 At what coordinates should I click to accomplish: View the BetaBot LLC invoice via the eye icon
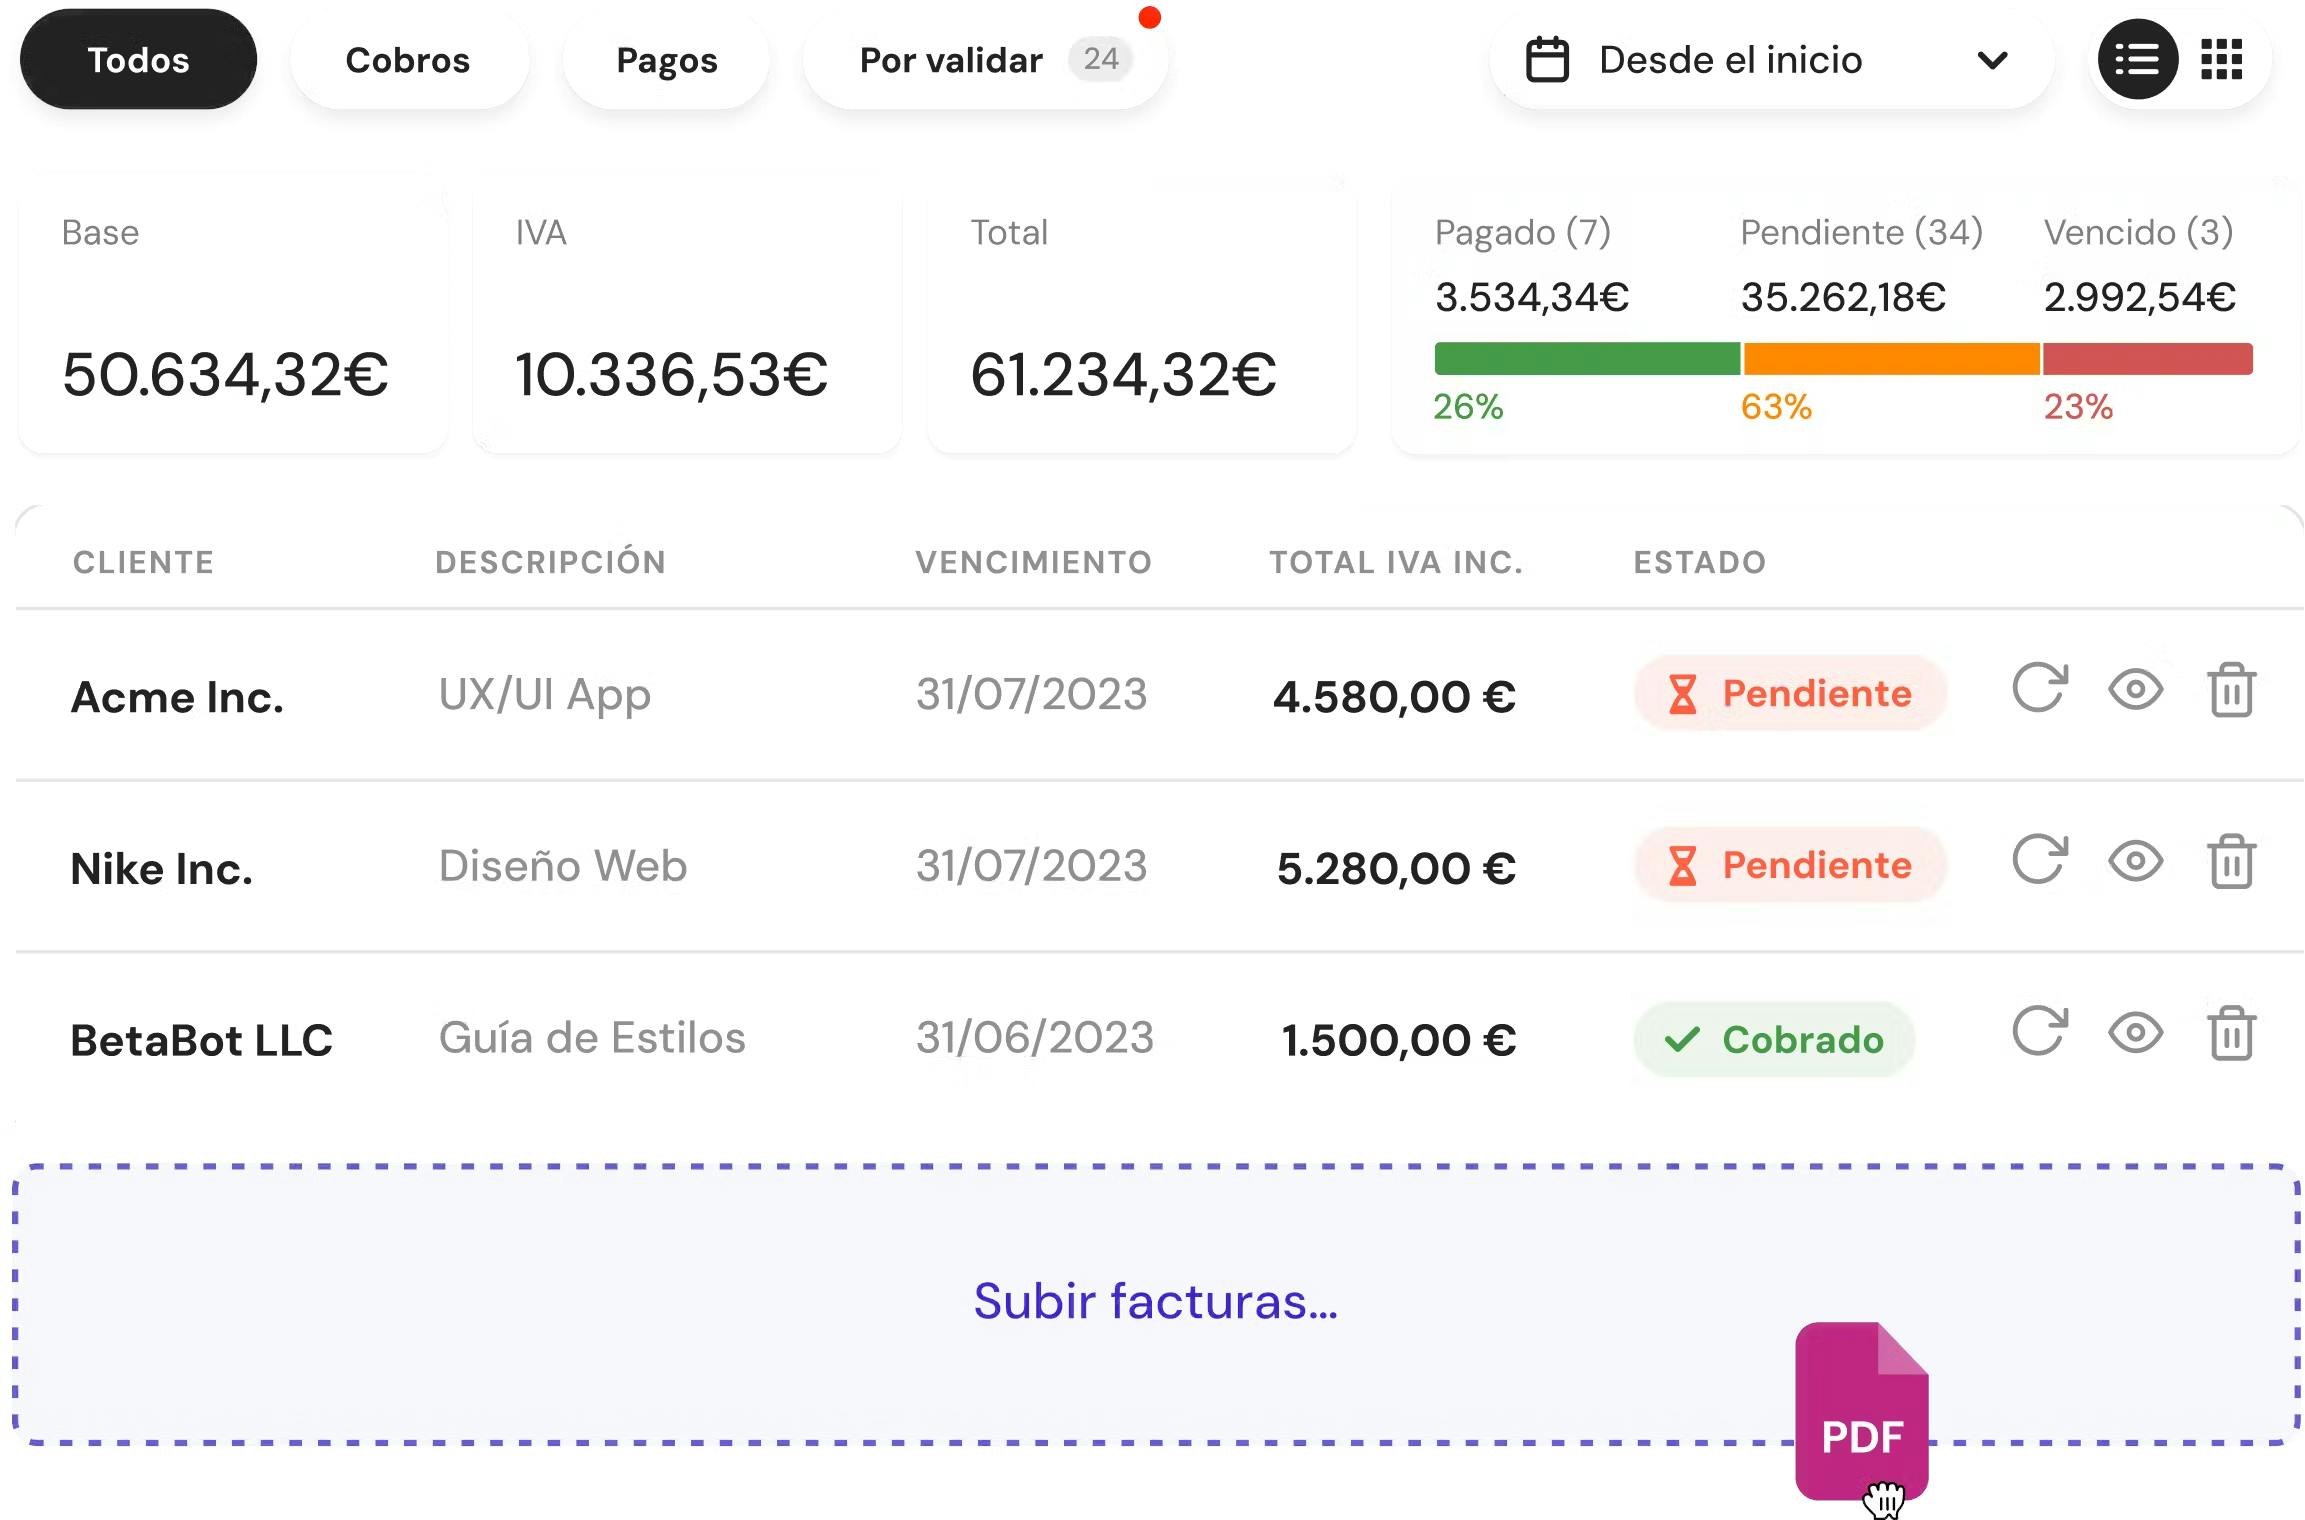pos(2135,1033)
